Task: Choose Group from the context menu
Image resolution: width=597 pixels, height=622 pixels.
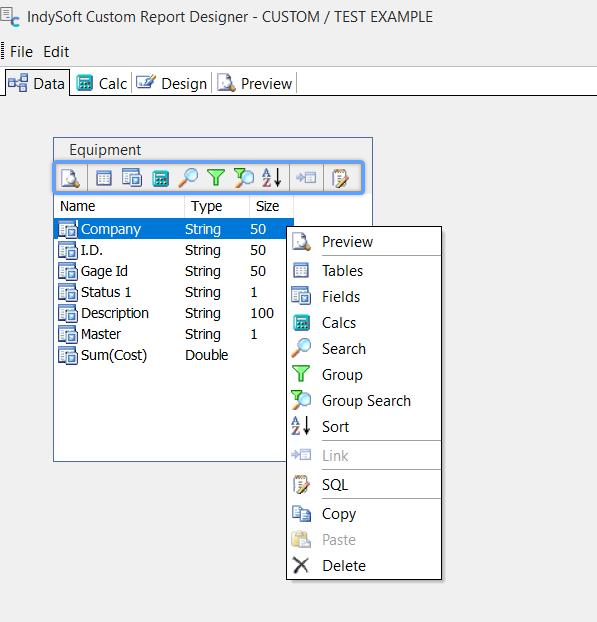Action: (x=364, y=375)
